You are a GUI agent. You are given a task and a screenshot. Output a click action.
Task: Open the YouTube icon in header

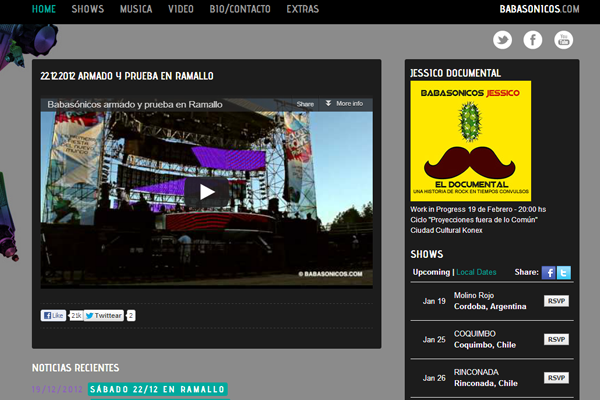(x=563, y=40)
